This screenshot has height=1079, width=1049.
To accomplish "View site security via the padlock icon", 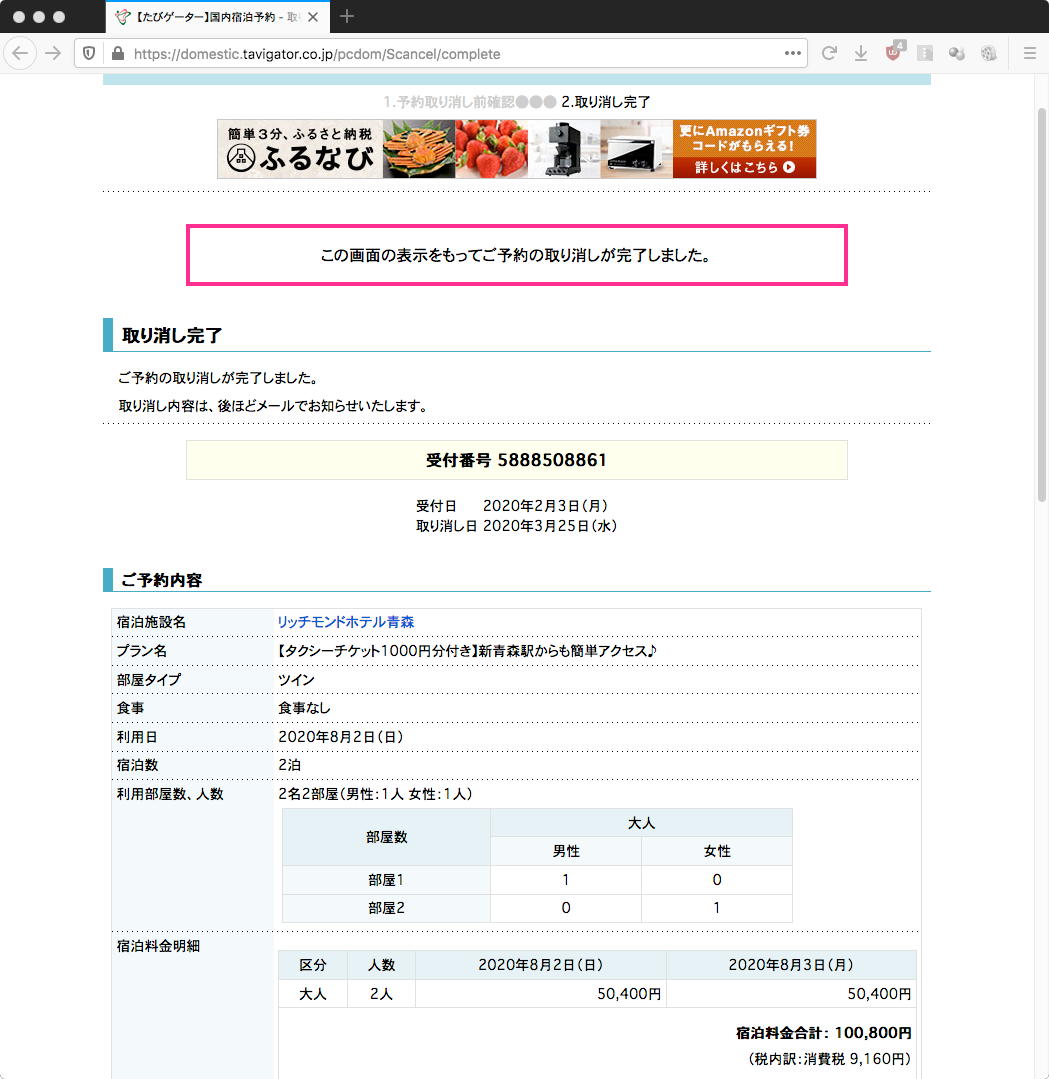I will click(118, 53).
